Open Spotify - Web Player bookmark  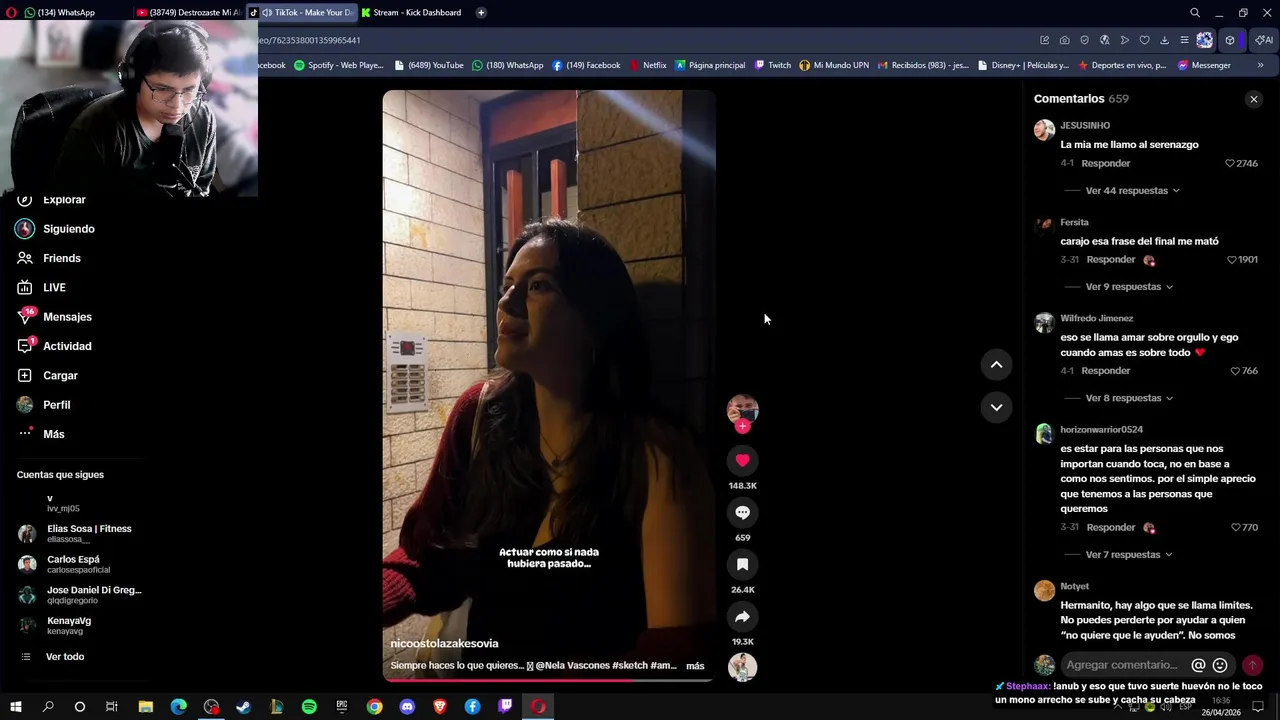338,65
